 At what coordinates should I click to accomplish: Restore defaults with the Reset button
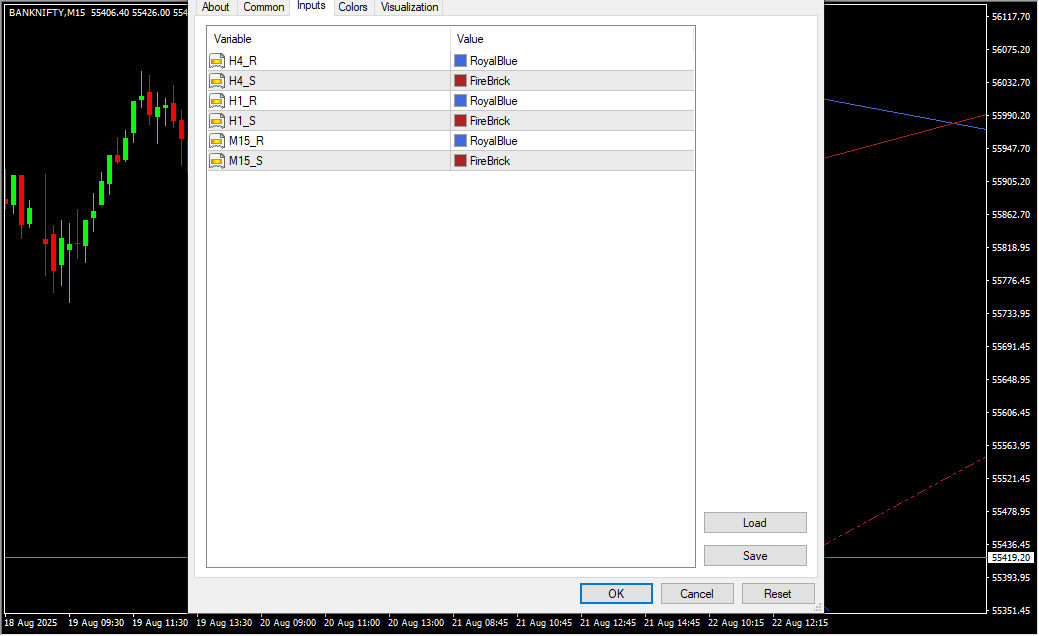(778, 594)
